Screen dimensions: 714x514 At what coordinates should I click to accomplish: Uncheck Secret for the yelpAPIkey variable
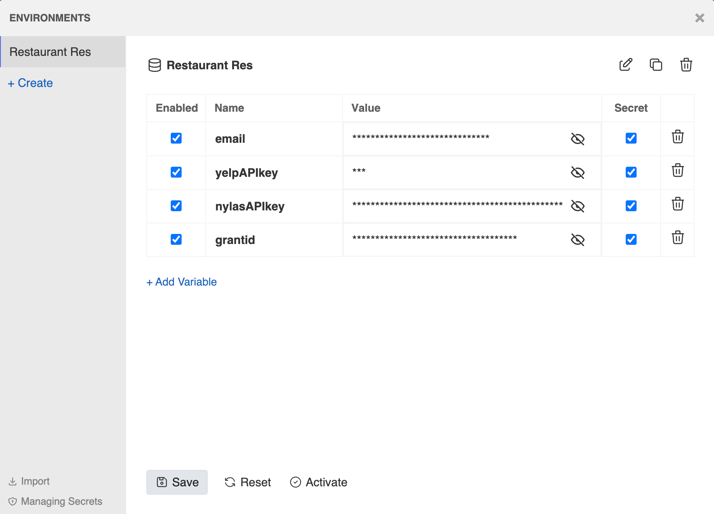[631, 172]
